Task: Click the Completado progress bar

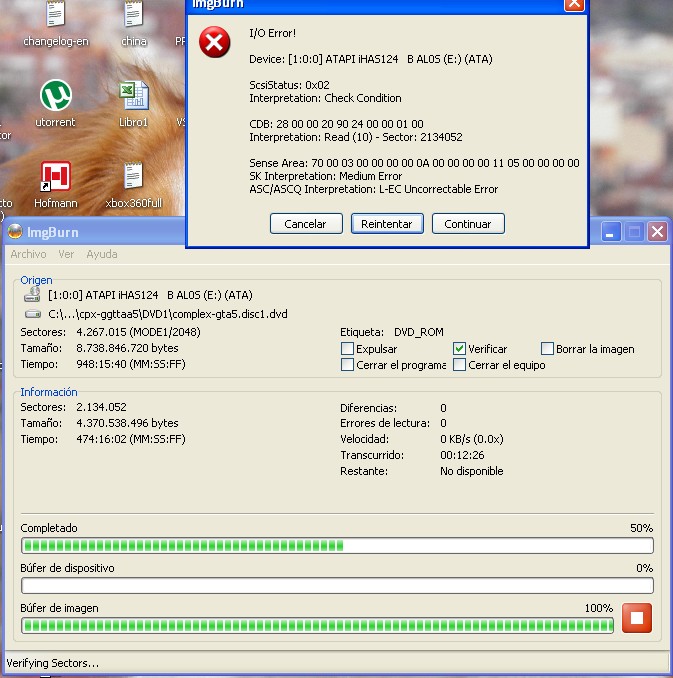Action: (x=337, y=546)
